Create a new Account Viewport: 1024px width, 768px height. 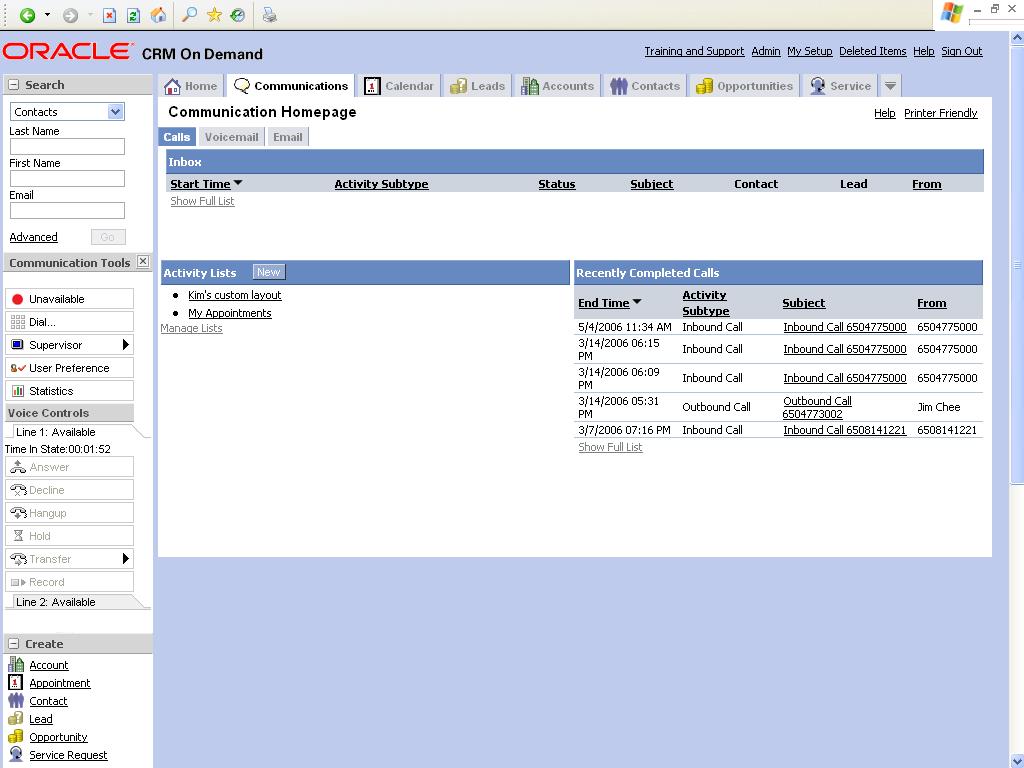pos(48,665)
